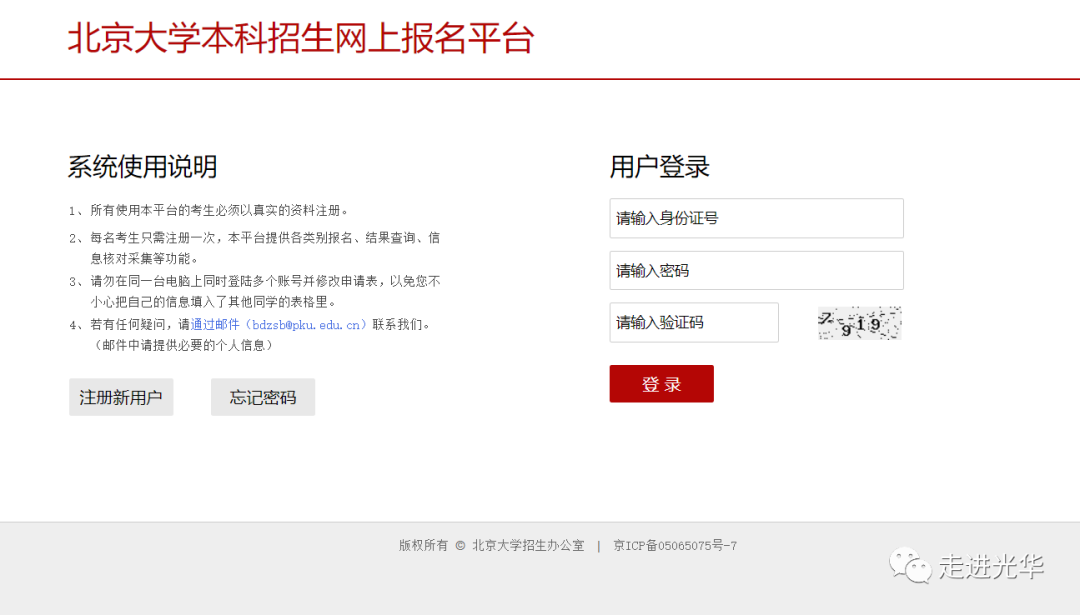The image size is (1080, 615).
Task: Click the 北京大学本科招生网上报名平台 site title
Action: 301,39
